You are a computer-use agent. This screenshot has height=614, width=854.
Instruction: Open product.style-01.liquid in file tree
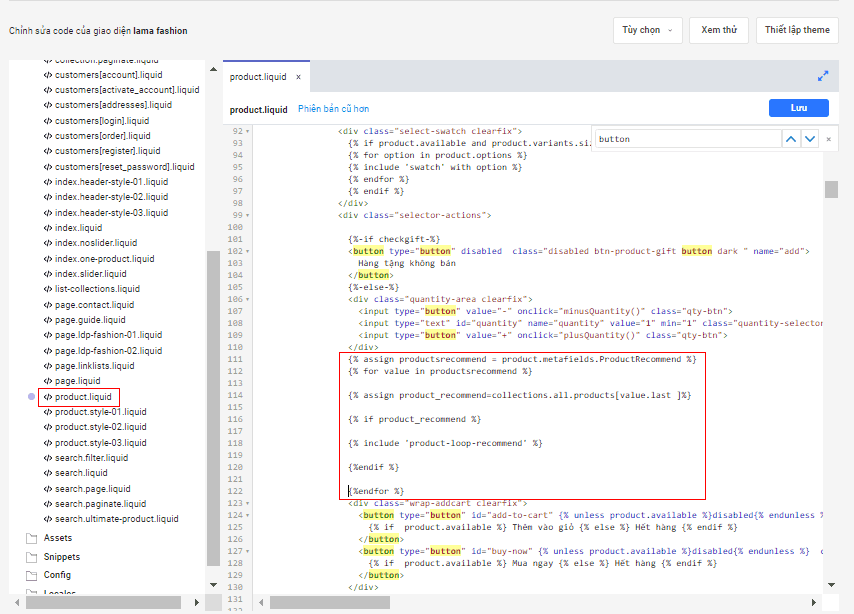(100, 412)
